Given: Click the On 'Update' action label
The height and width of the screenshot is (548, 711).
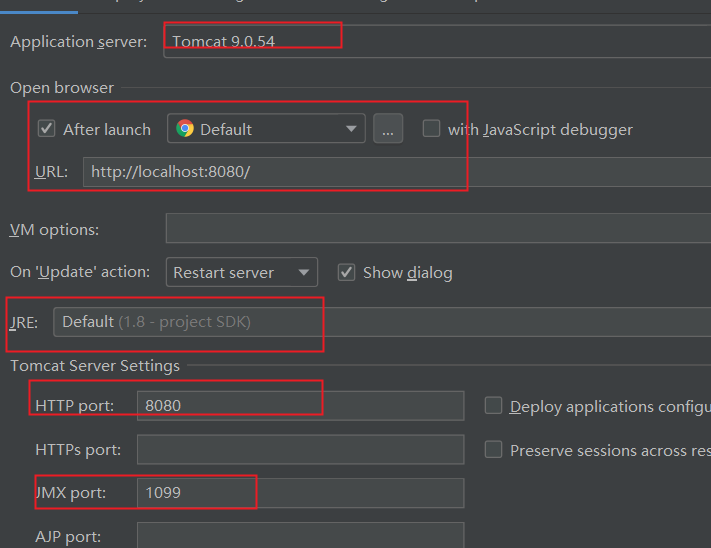Looking at the screenshot, I should click(x=80, y=272).
